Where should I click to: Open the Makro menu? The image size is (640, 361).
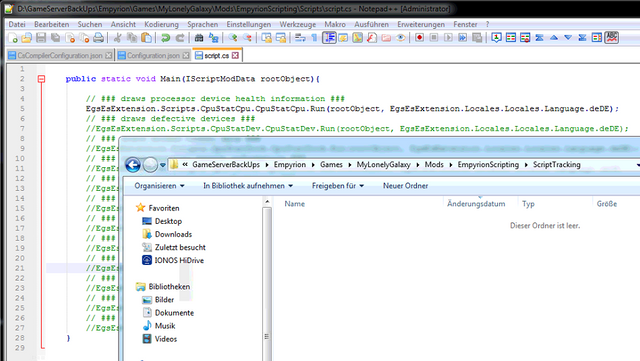pos(335,25)
